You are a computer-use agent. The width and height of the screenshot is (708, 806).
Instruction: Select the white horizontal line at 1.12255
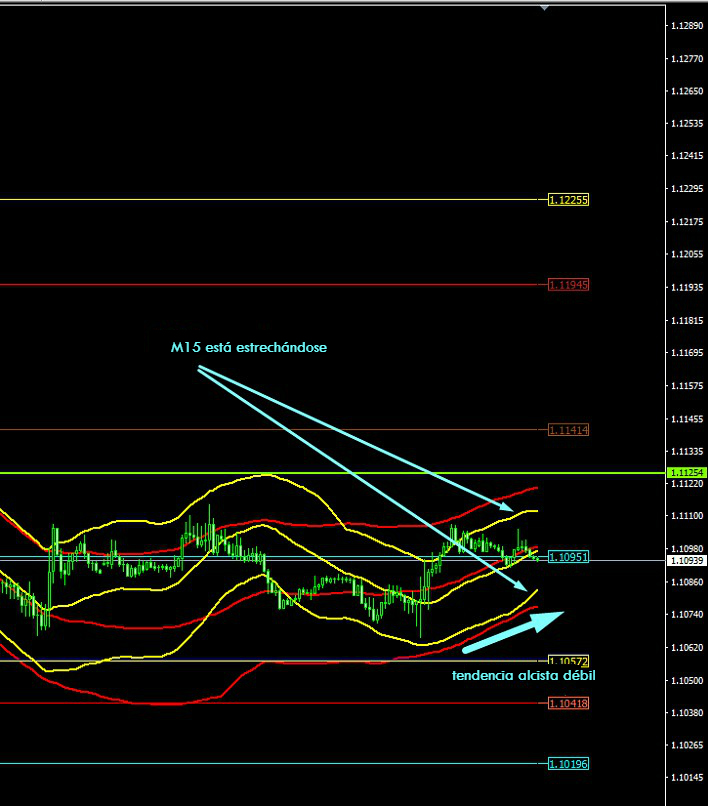click(270, 200)
